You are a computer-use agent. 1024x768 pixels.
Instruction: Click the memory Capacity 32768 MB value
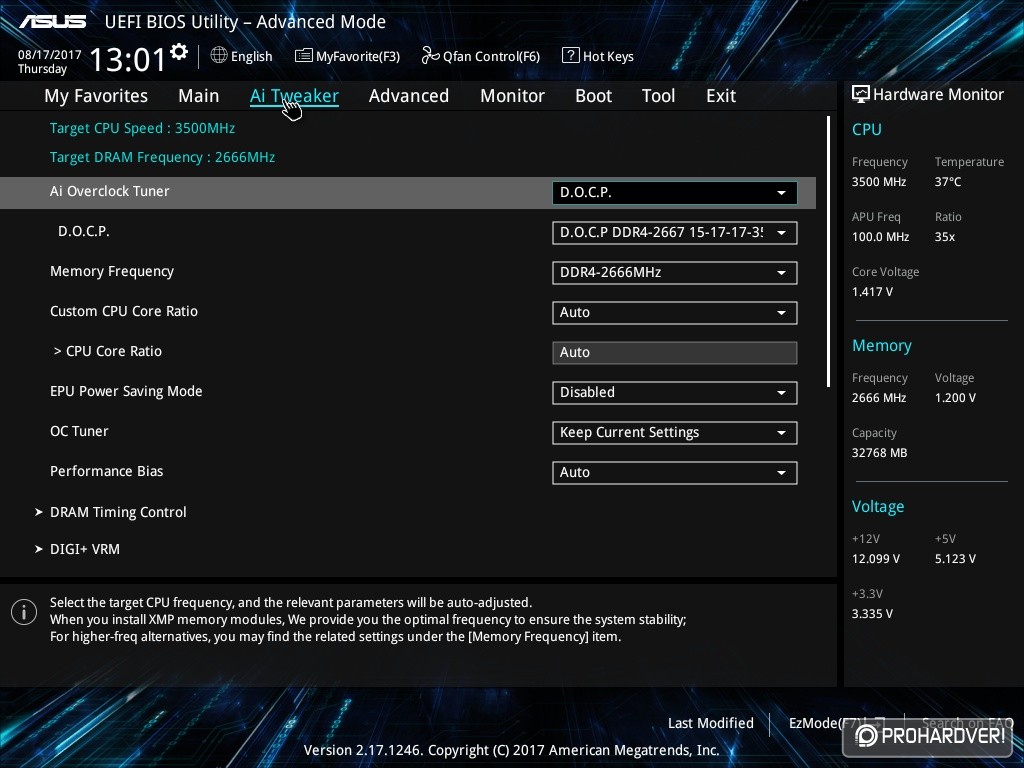(x=879, y=453)
